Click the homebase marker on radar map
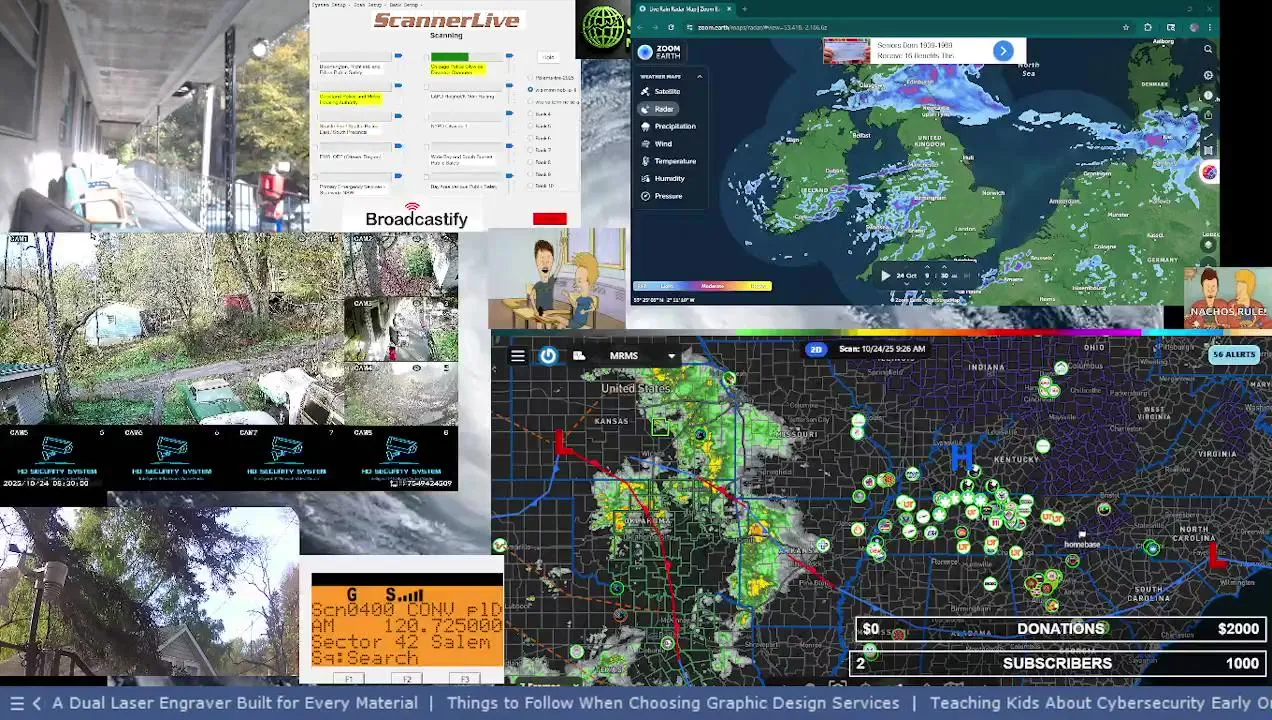This screenshot has width=1272, height=720. coord(1081,541)
